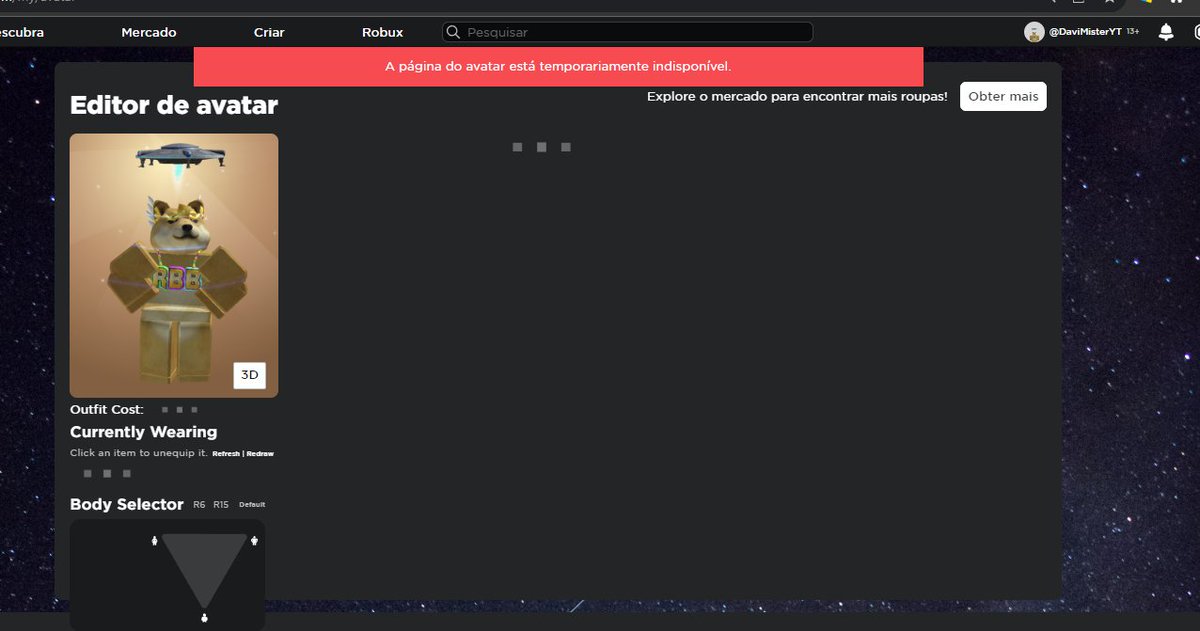Select the R6 body type
Viewport: 1200px width, 631px height.
199,505
